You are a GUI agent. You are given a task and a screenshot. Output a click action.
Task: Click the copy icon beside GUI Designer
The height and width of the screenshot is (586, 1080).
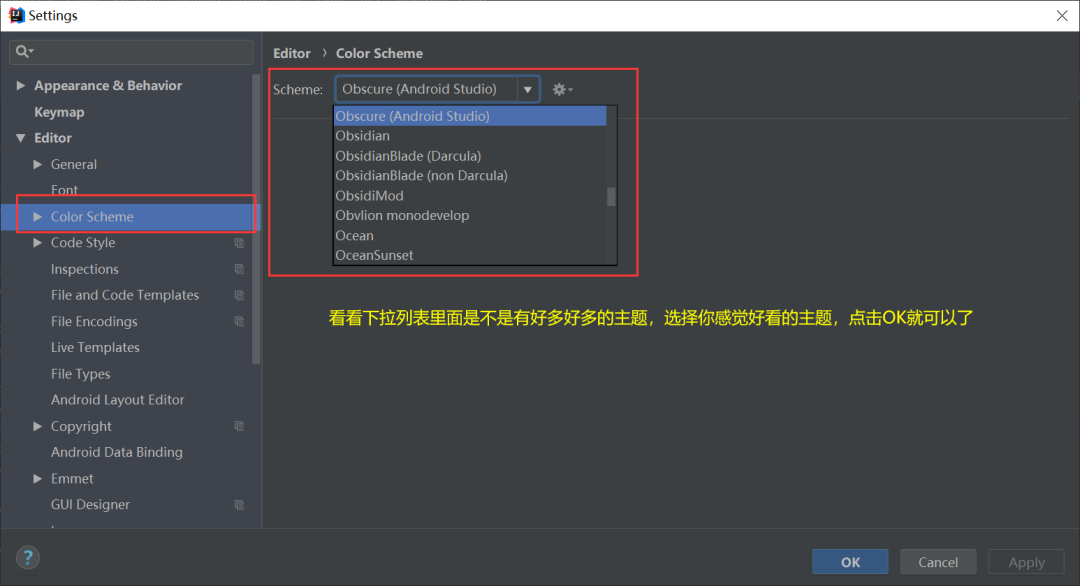coord(239,505)
